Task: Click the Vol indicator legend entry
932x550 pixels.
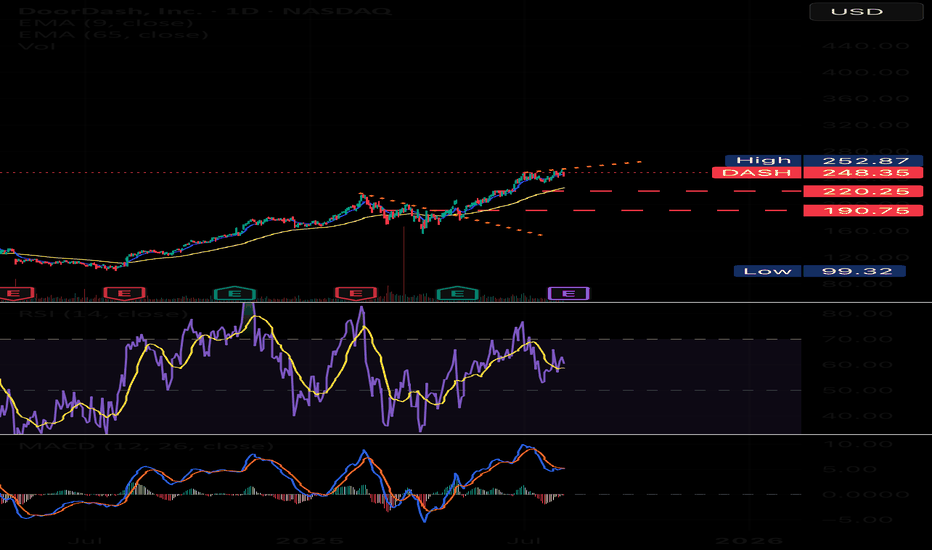Action: coord(37,46)
